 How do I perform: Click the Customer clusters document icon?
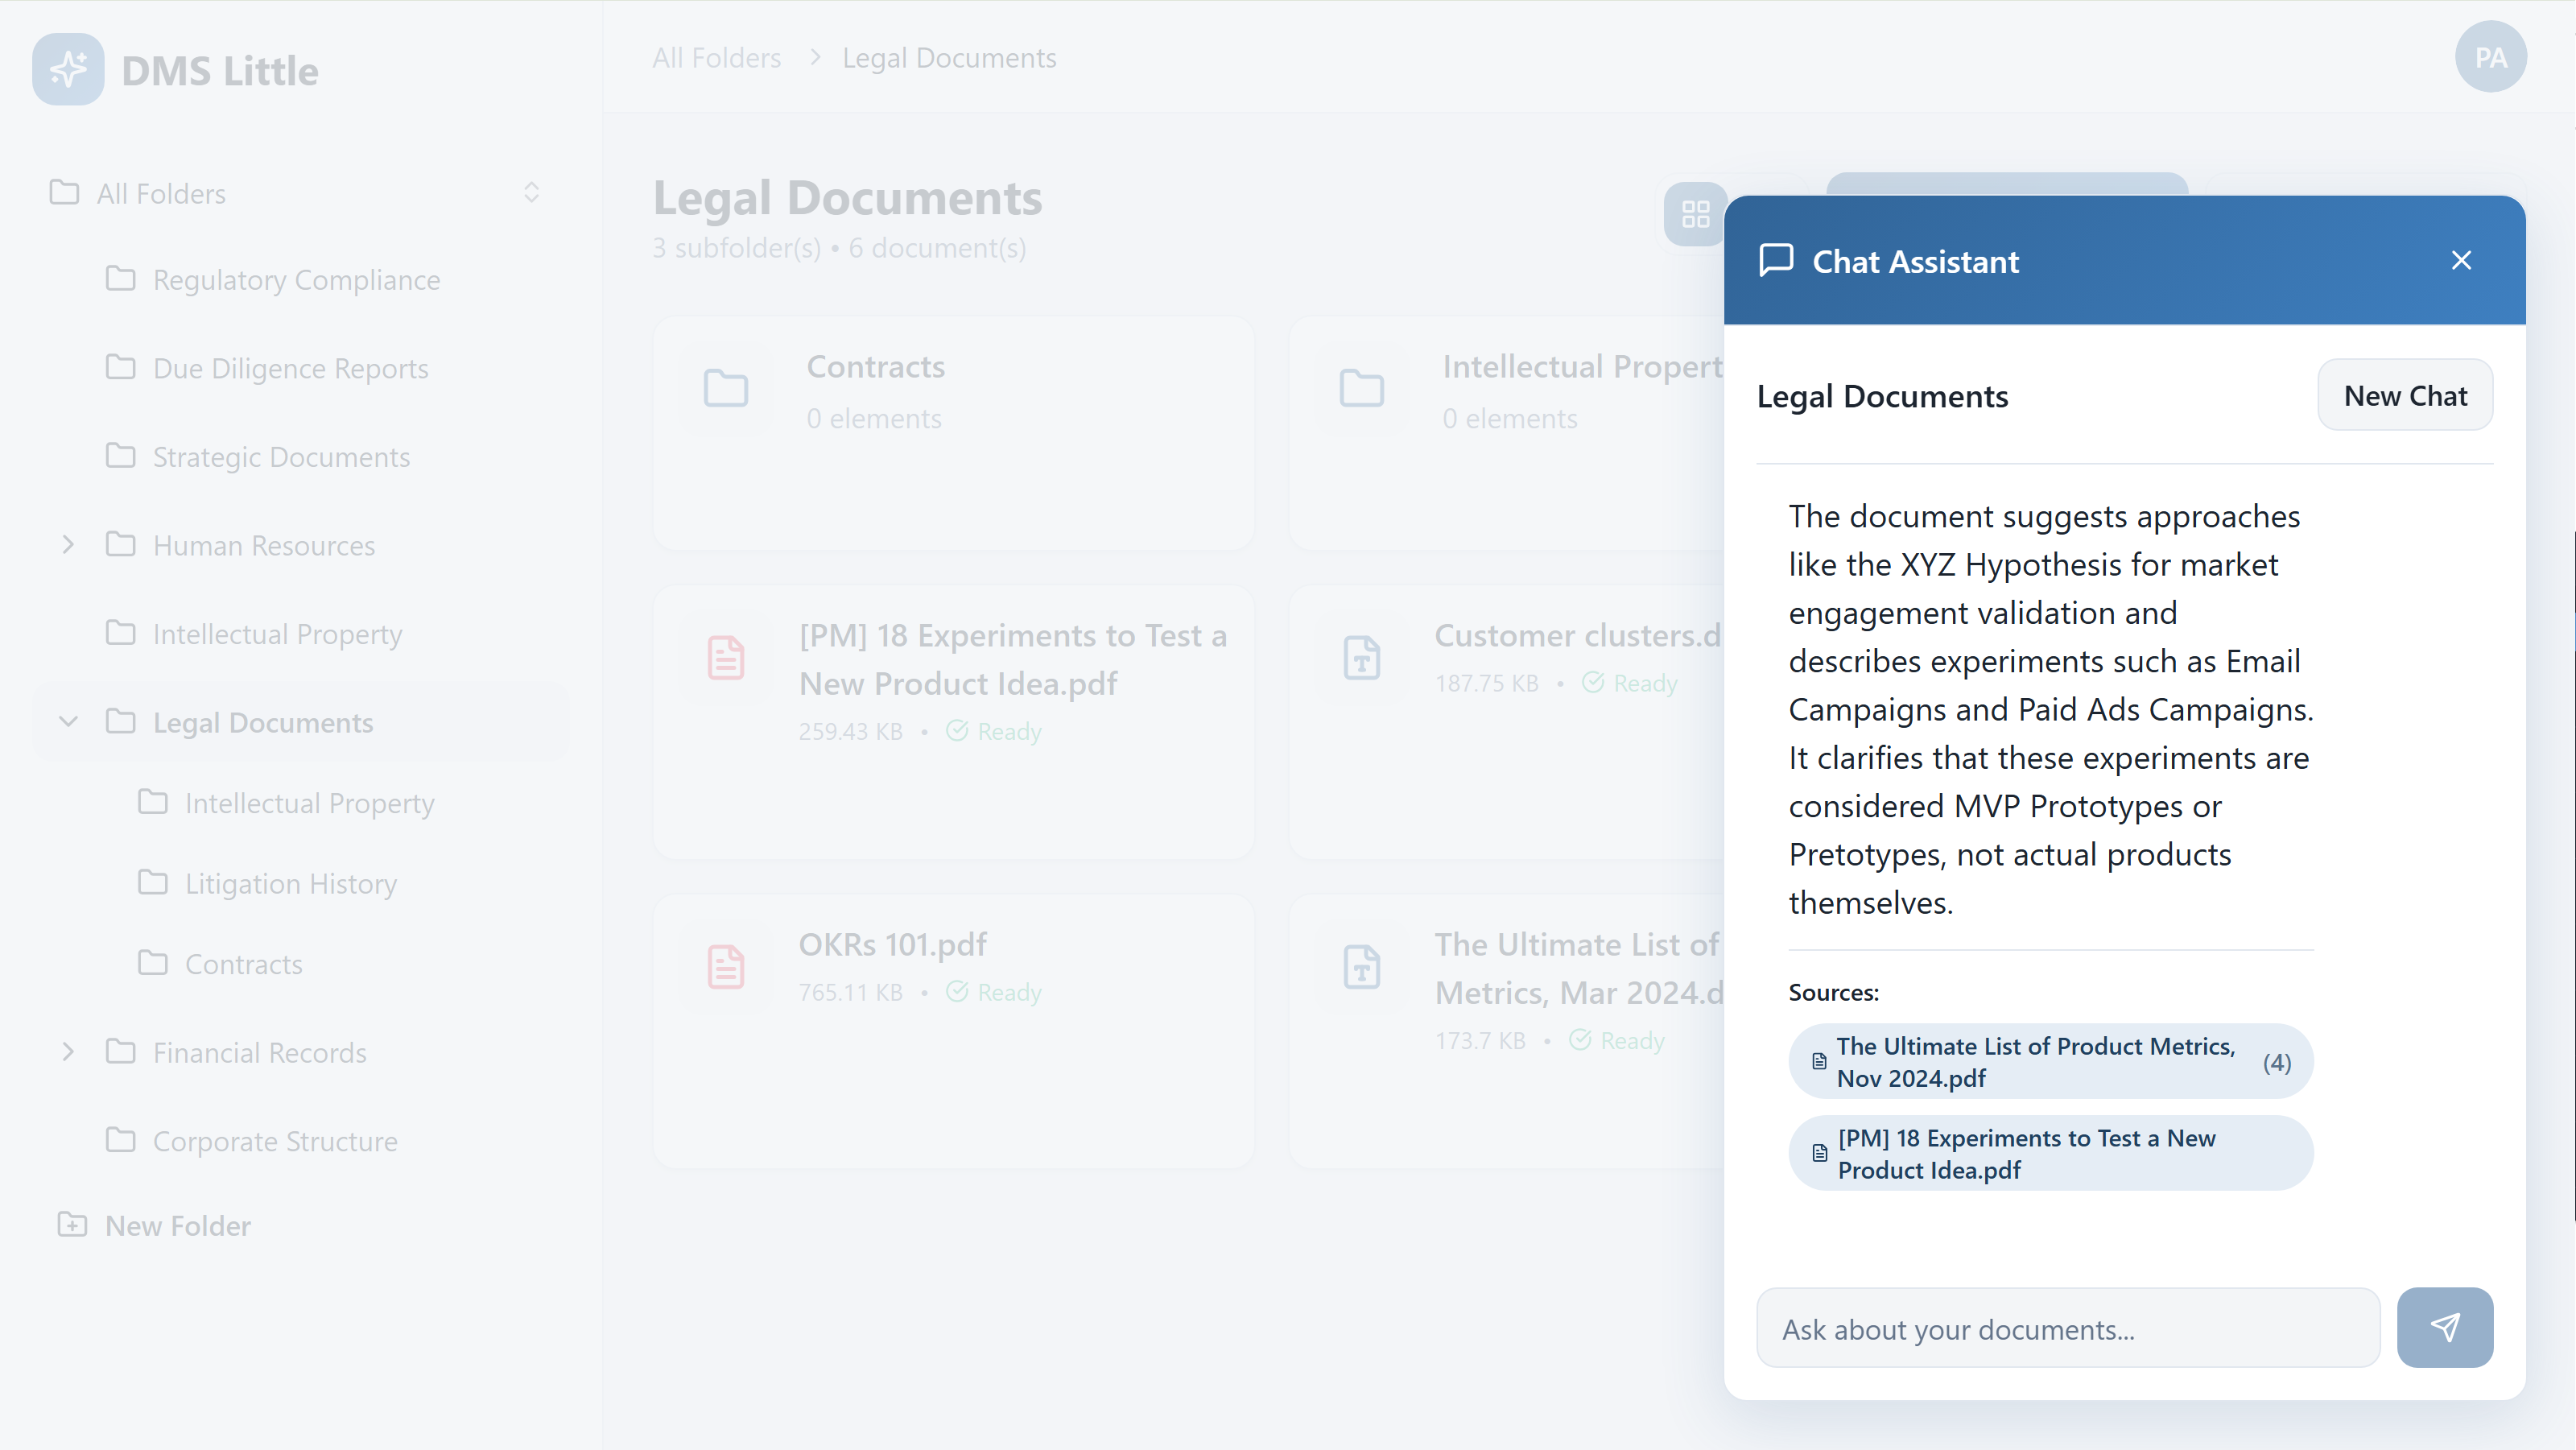pos(1361,658)
